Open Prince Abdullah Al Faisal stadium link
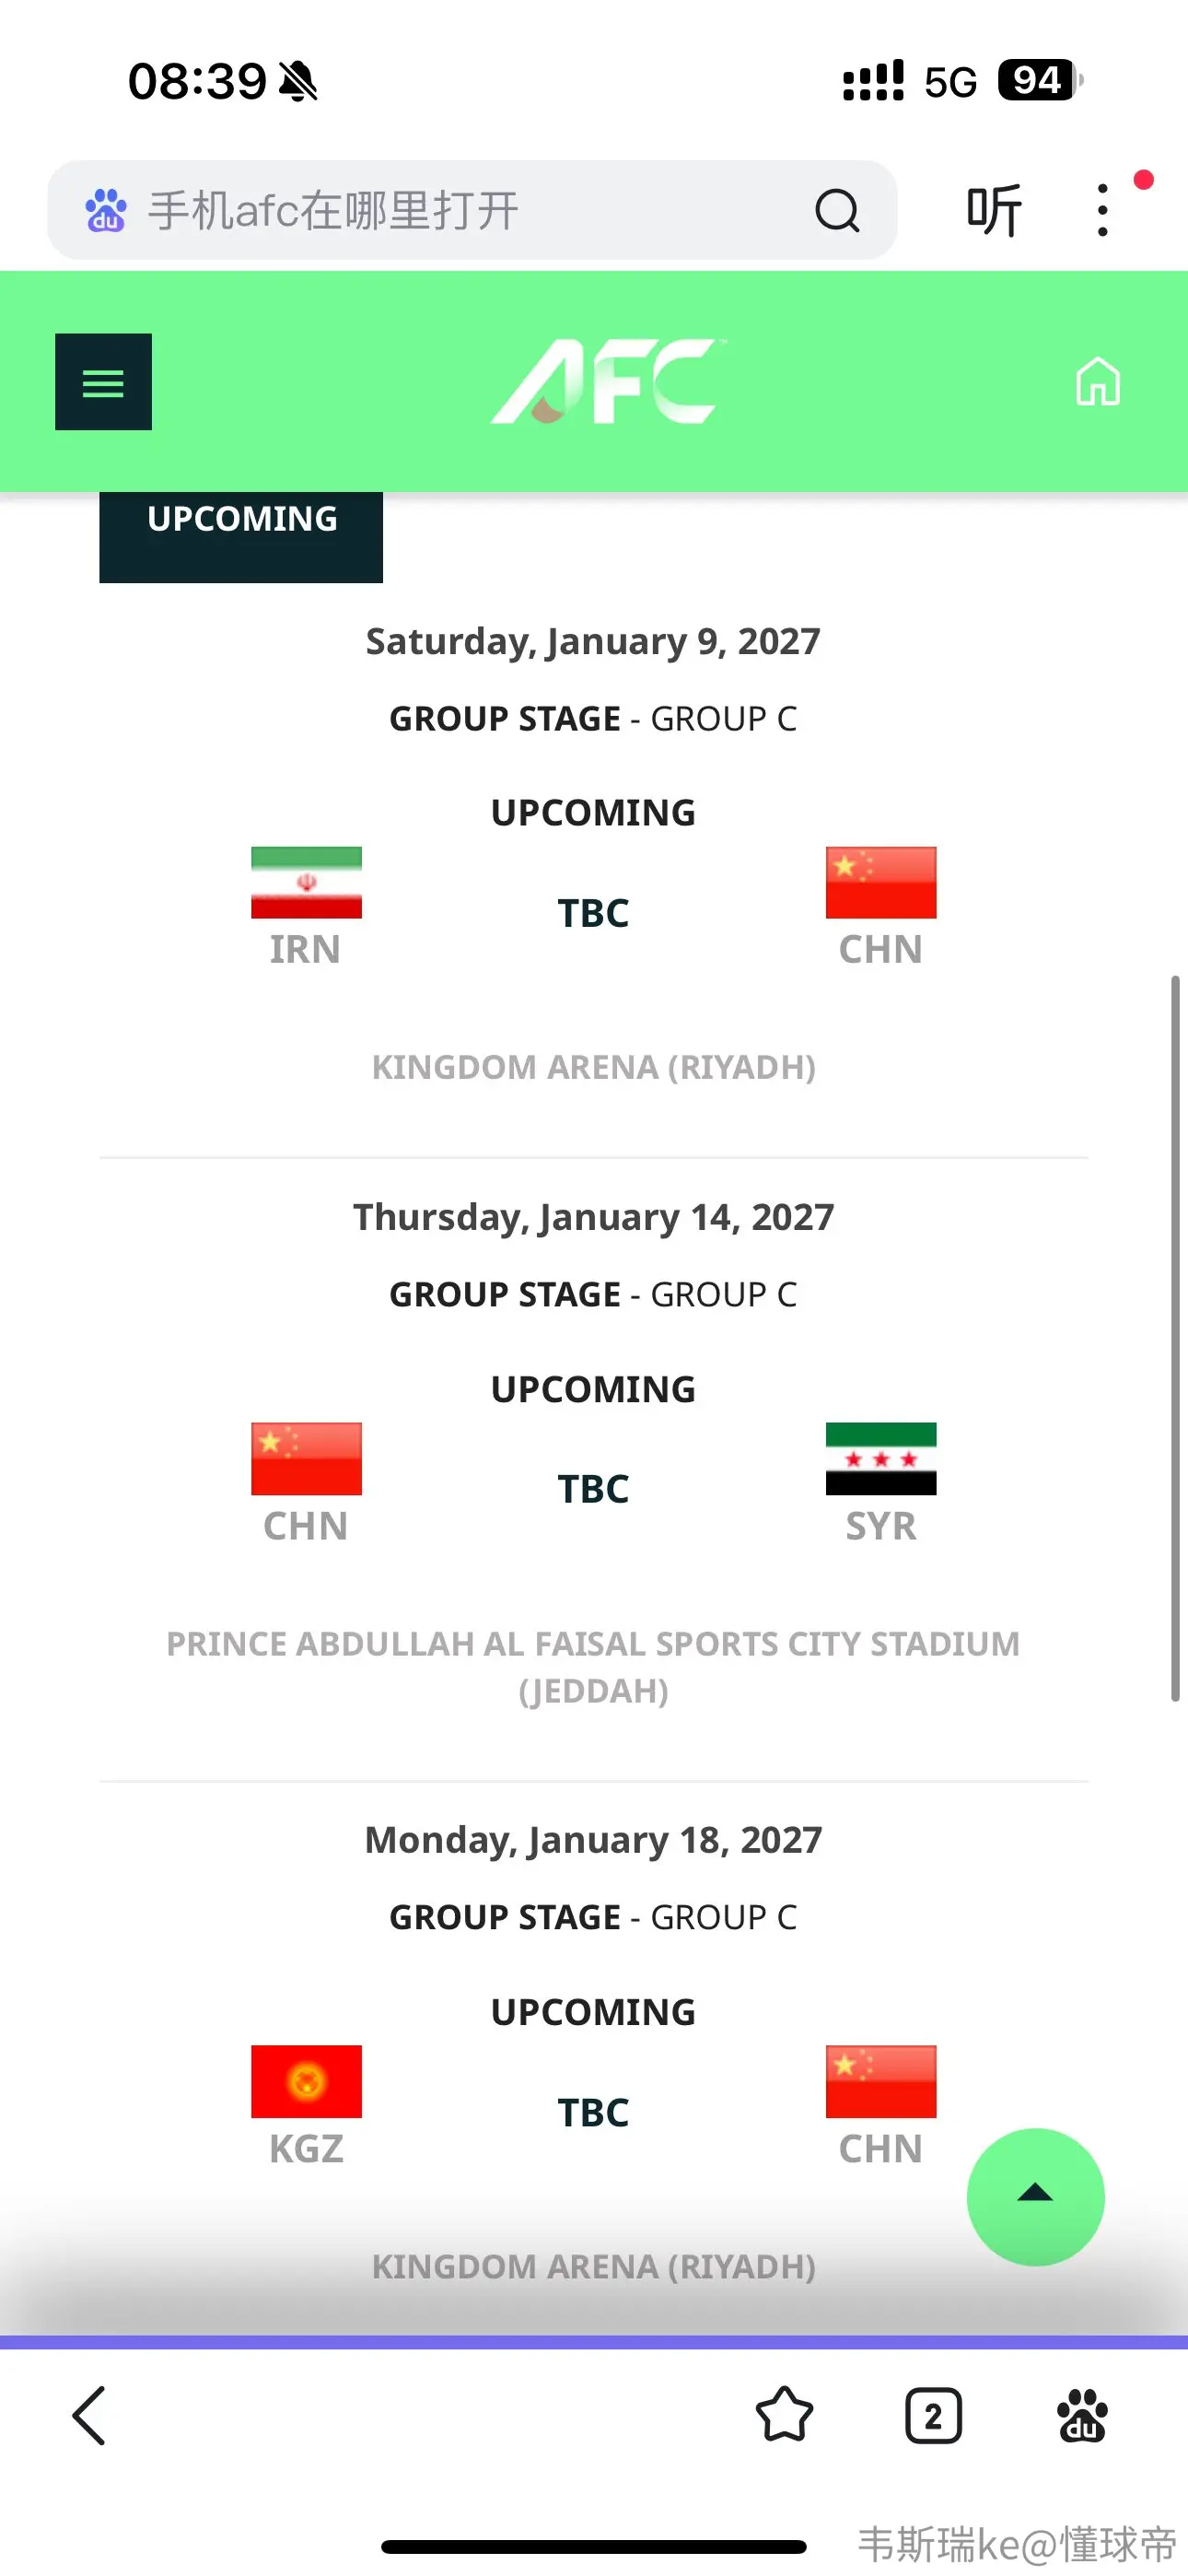This screenshot has width=1188, height=2576. [594, 1667]
